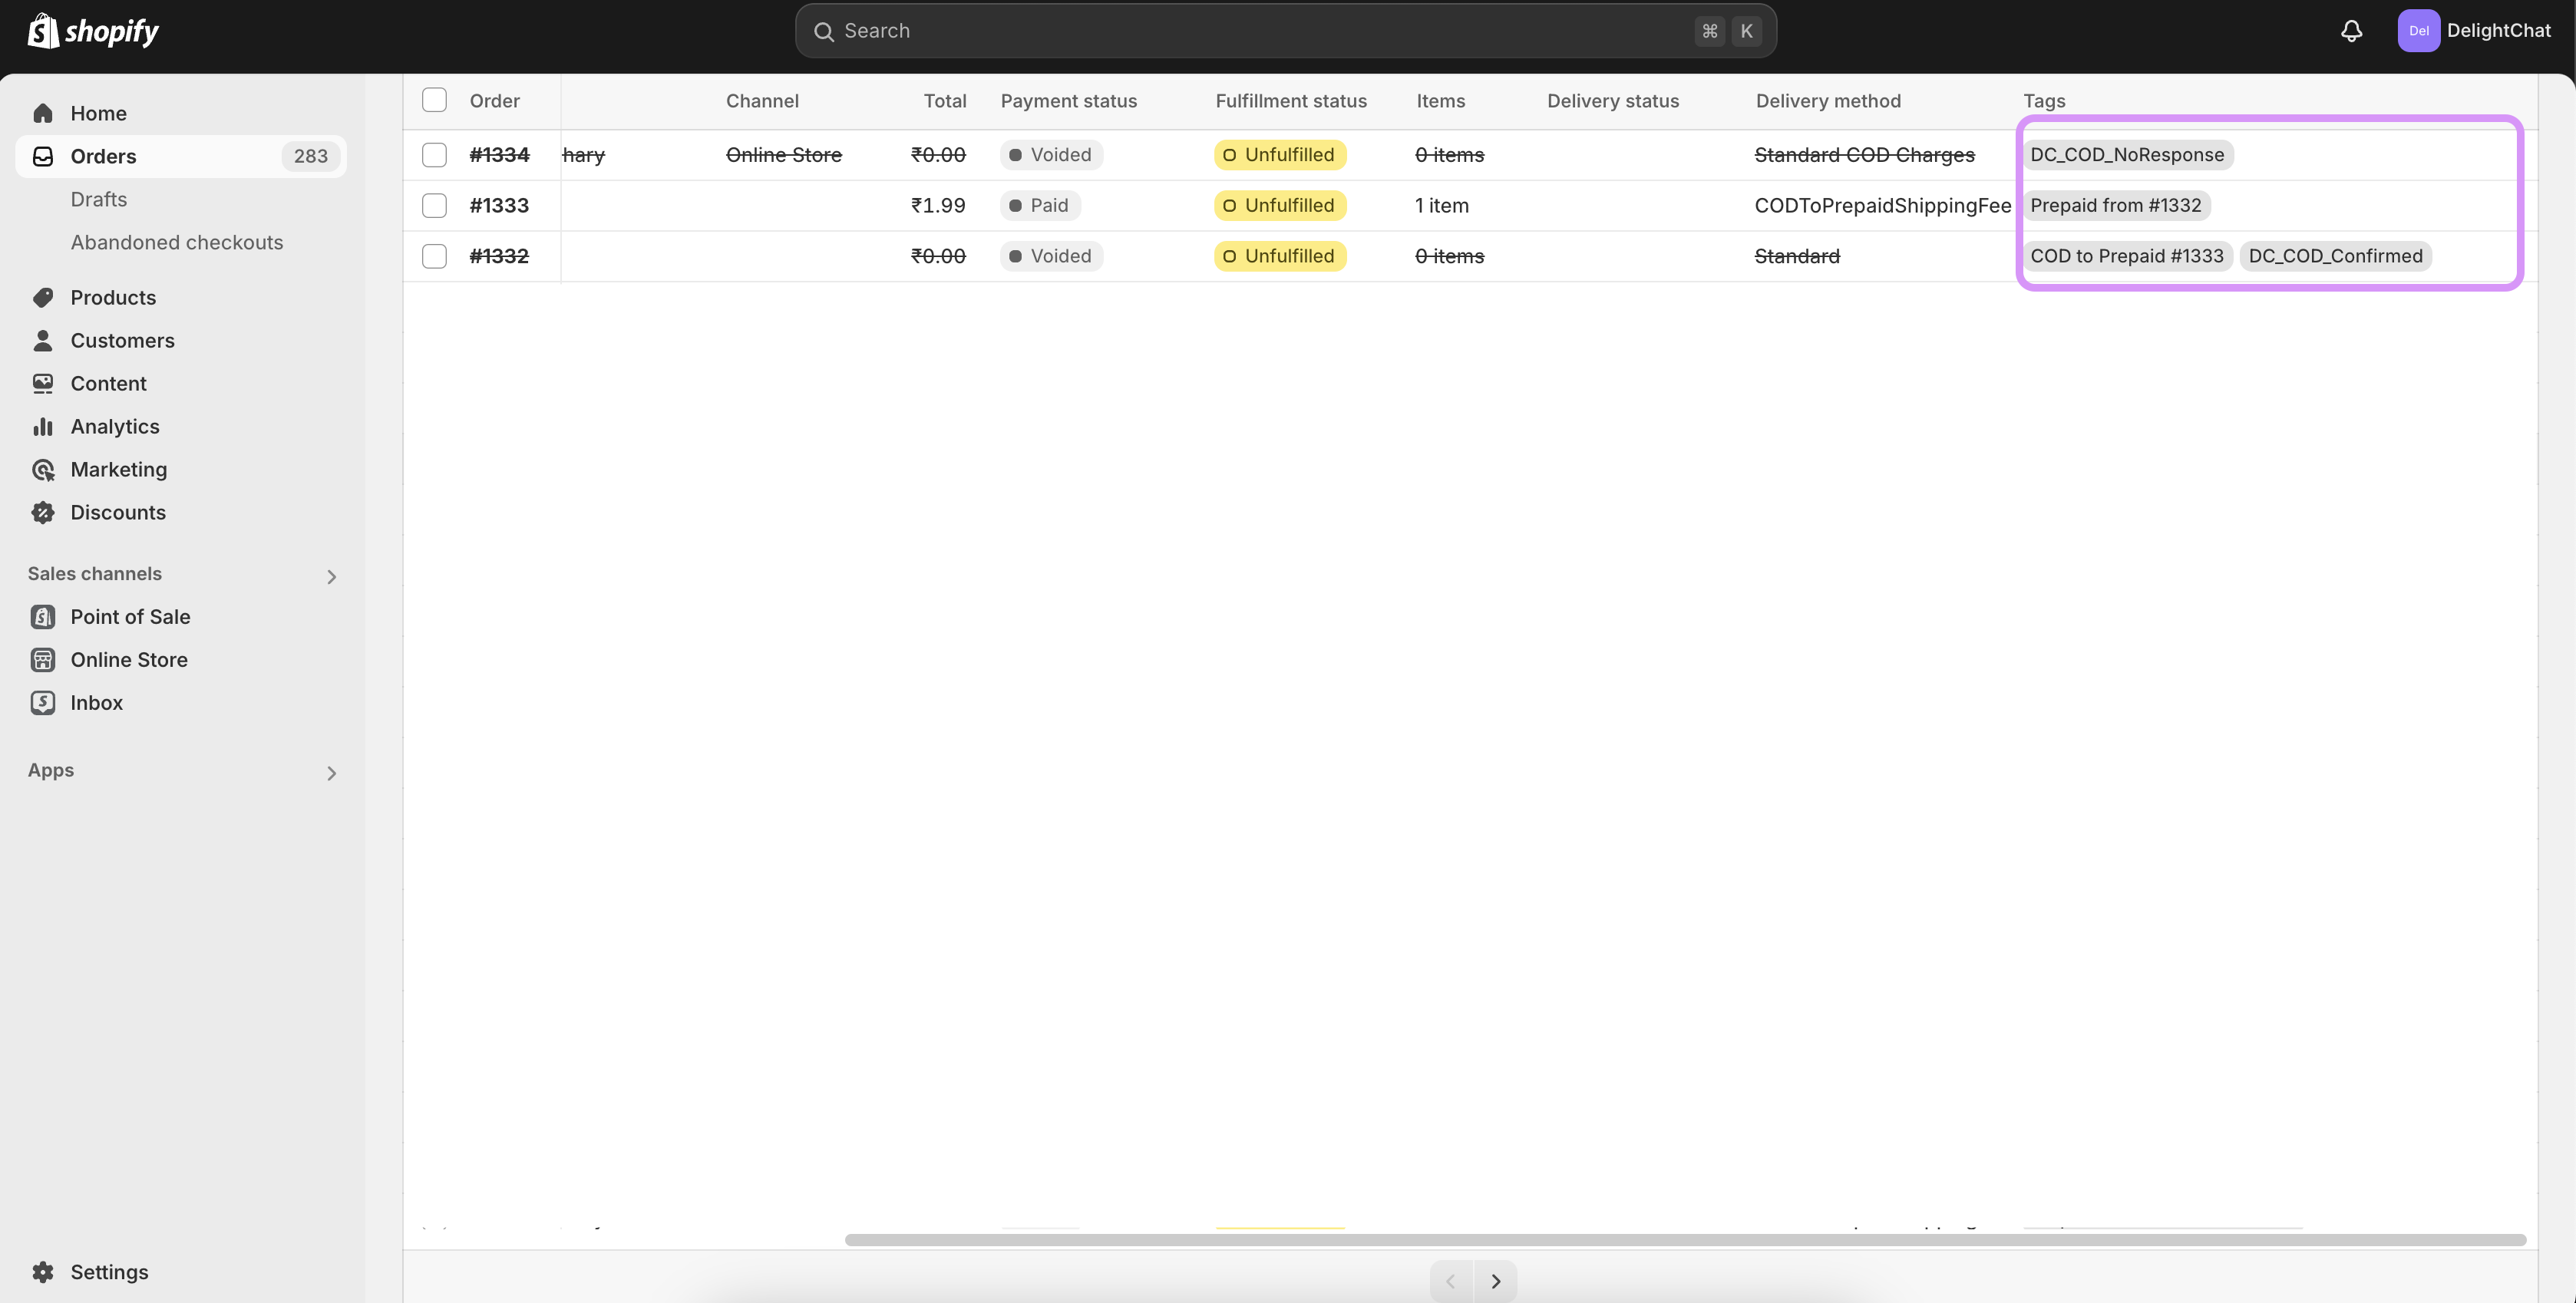Click the Delivery method column header
The image size is (2576, 1303).
[x=1828, y=101]
